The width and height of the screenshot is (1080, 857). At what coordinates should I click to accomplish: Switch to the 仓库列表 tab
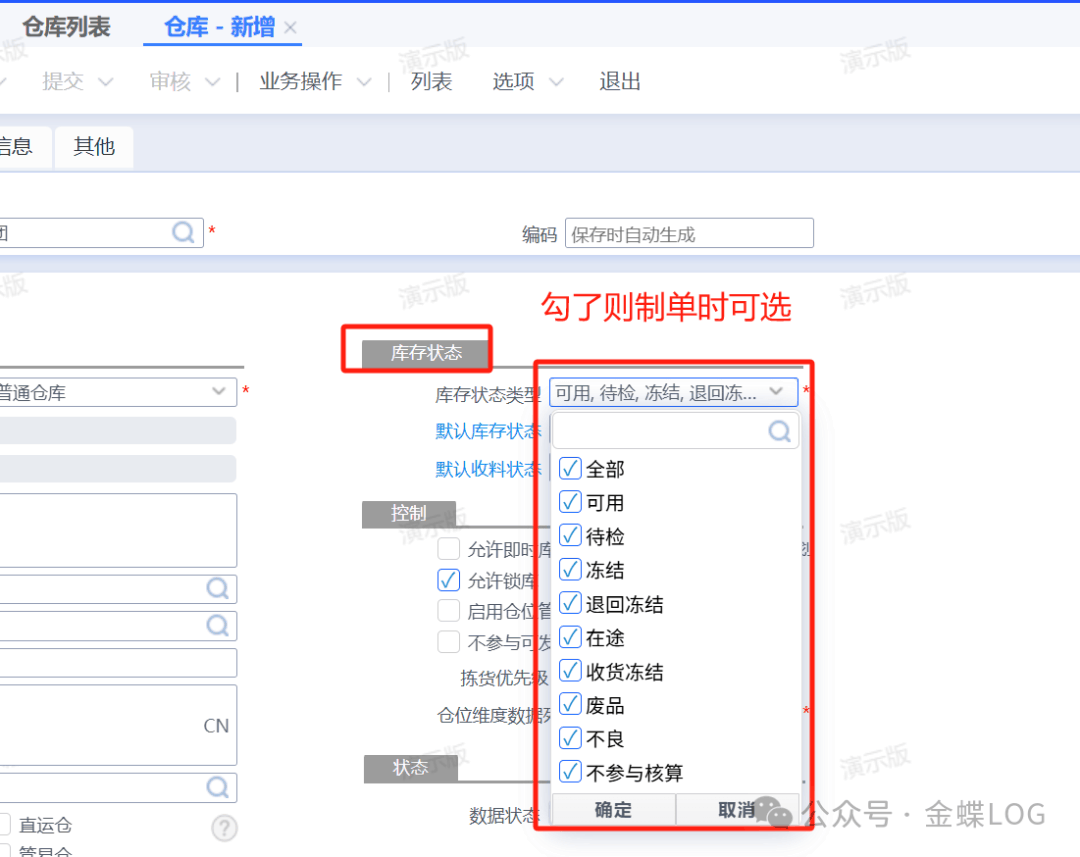(66, 27)
